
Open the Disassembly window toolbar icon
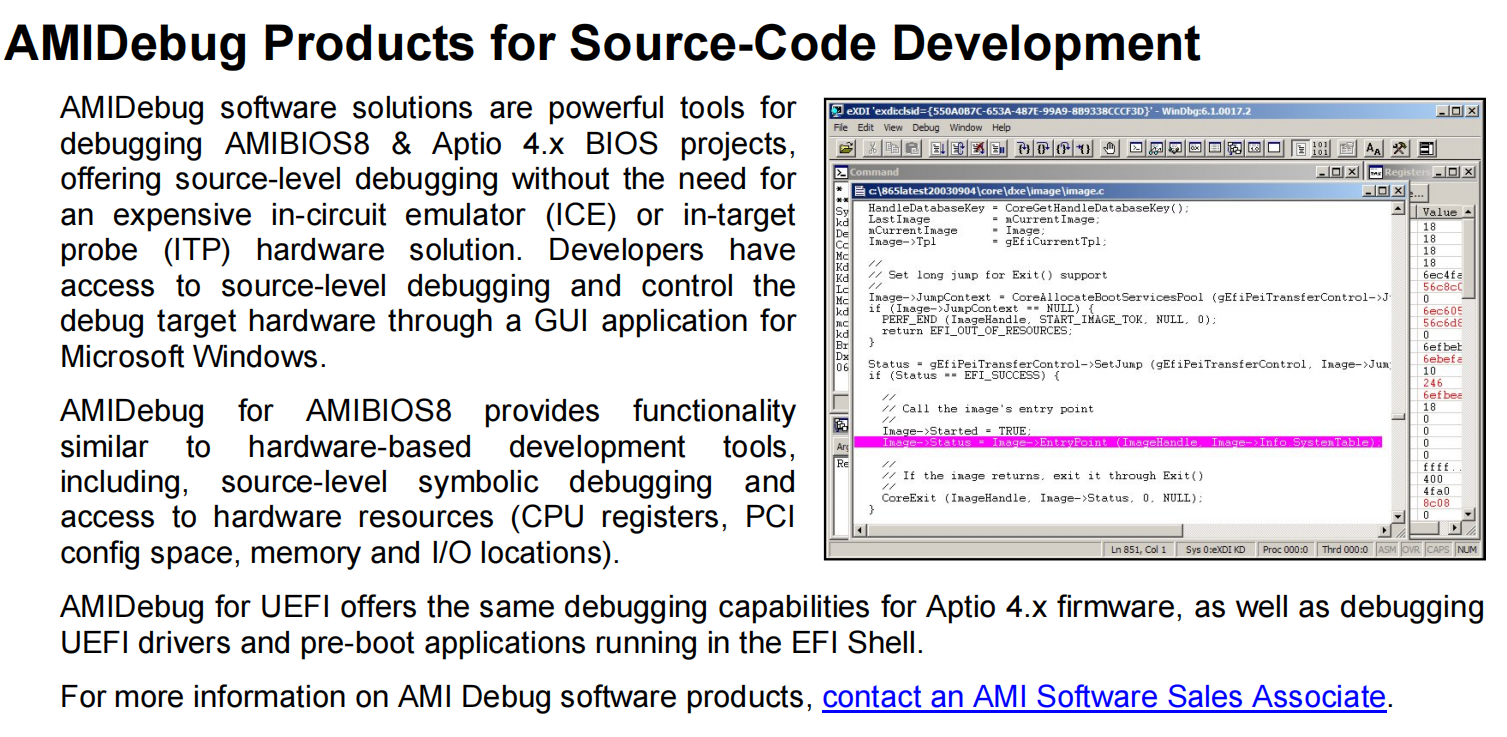point(1254,148)
